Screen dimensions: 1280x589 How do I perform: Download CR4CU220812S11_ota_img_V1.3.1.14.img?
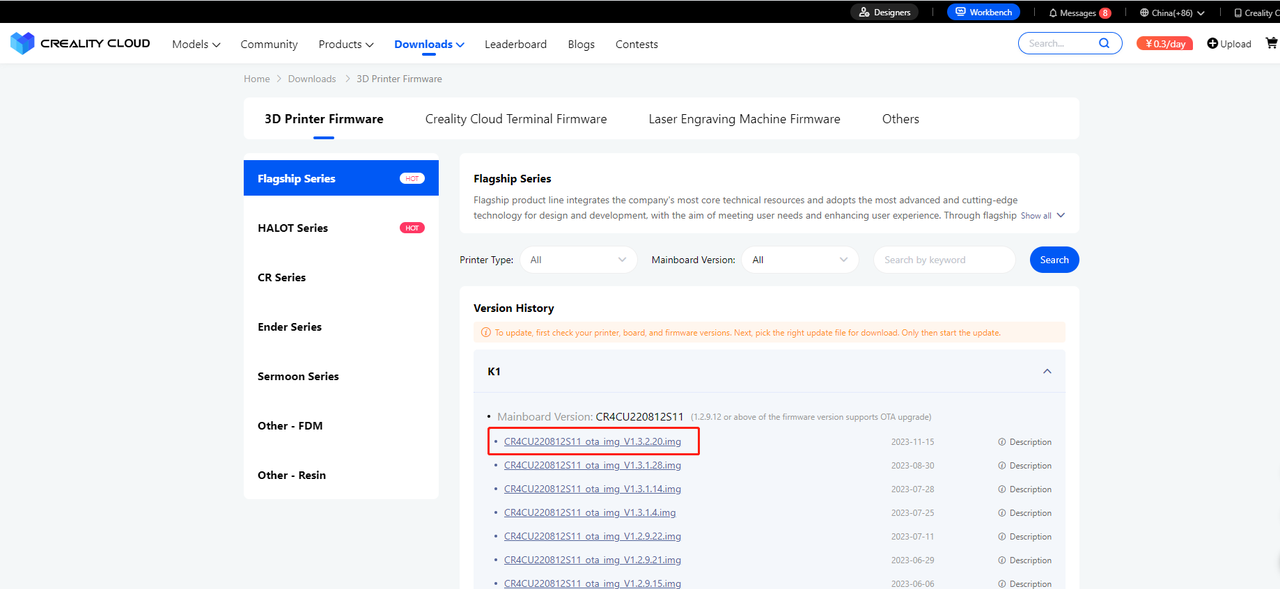tap(593, 489)
